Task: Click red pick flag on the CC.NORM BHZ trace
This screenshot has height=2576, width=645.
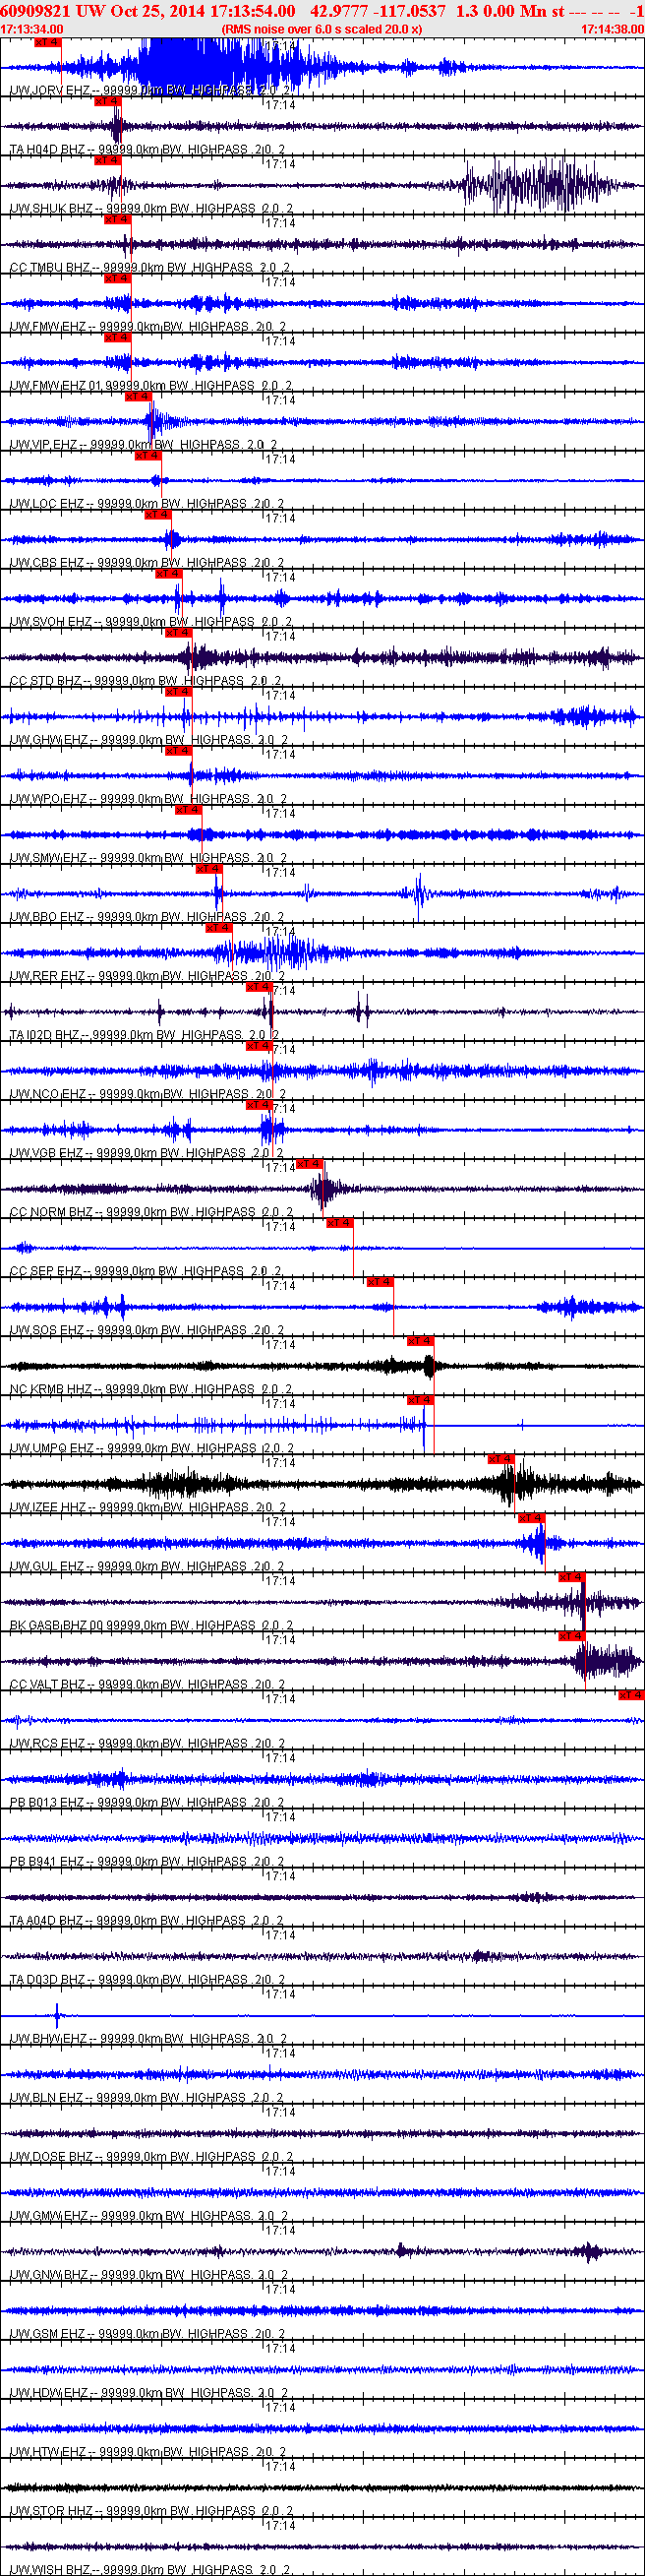Action: pyautogui.click(x=309, y=1163)
